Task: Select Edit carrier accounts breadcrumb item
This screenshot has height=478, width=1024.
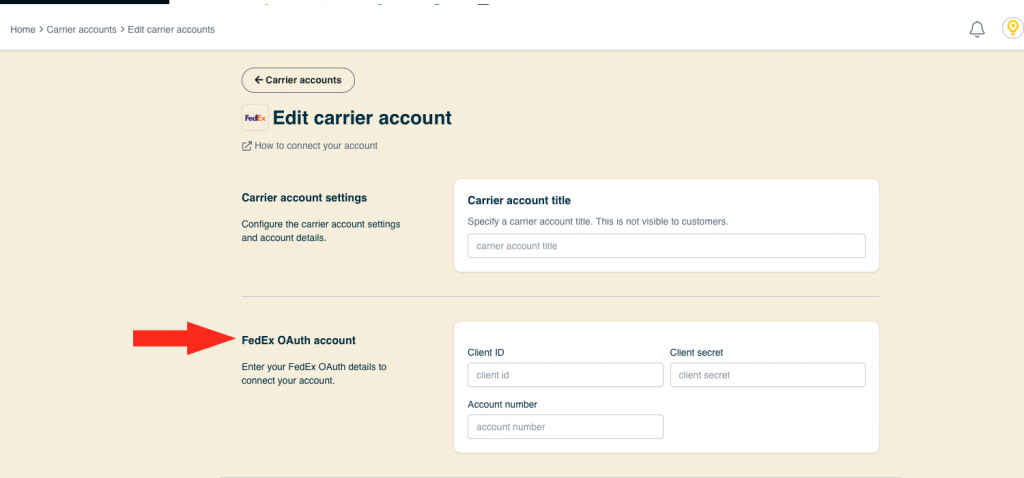Action: coord(171,29)
